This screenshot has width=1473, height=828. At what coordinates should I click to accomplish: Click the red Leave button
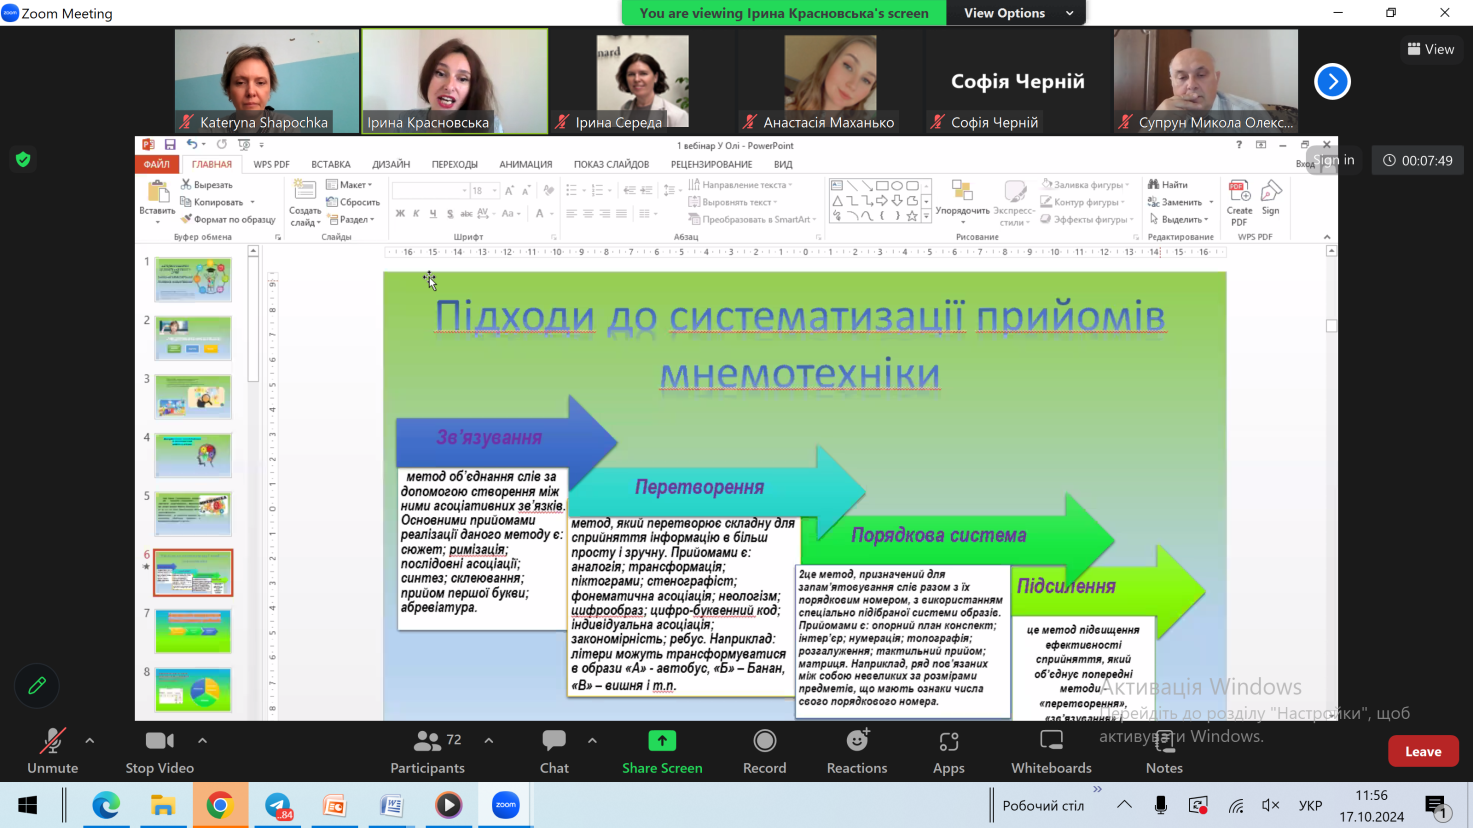pyautogui.click(x=1423, y=751)
